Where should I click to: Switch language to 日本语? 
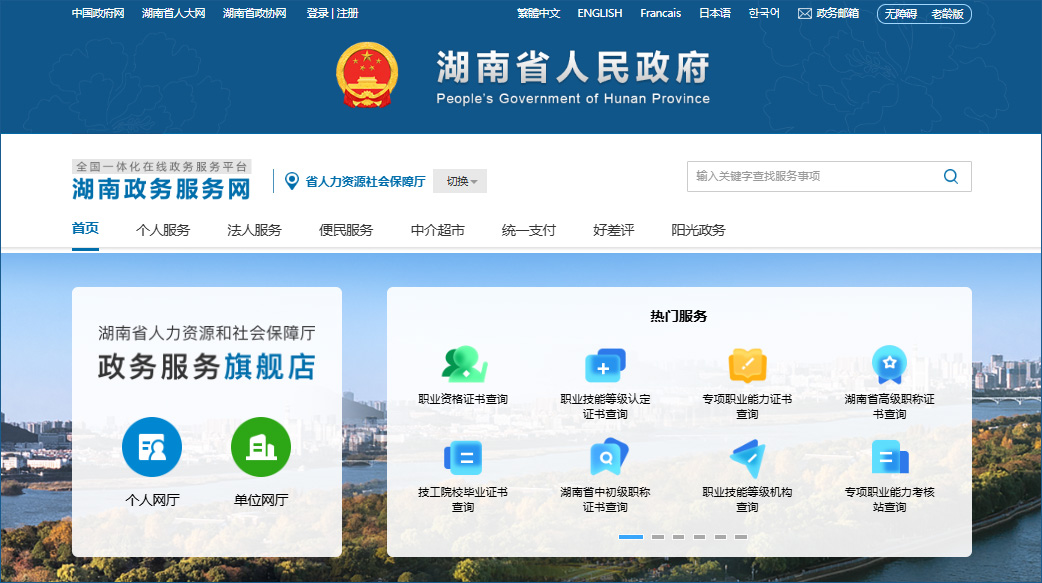point(715,13)
